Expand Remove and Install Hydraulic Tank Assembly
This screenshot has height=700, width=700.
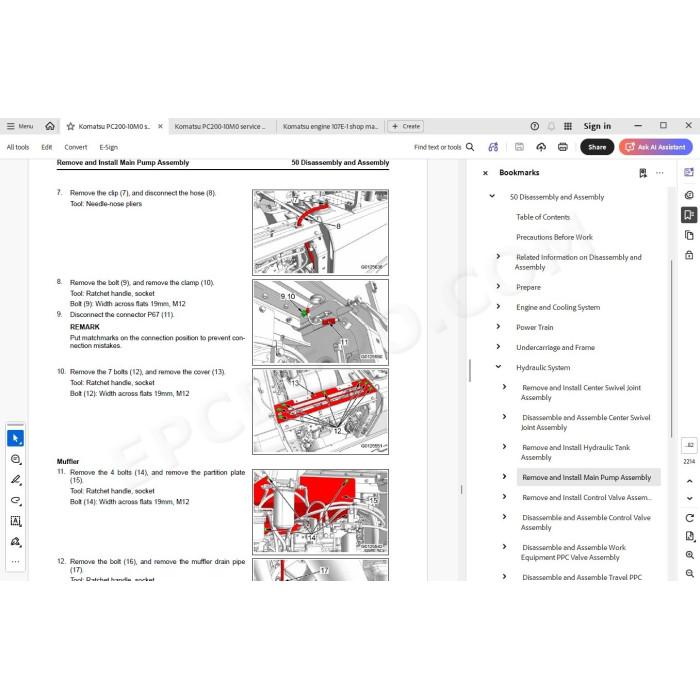(504, 446)
